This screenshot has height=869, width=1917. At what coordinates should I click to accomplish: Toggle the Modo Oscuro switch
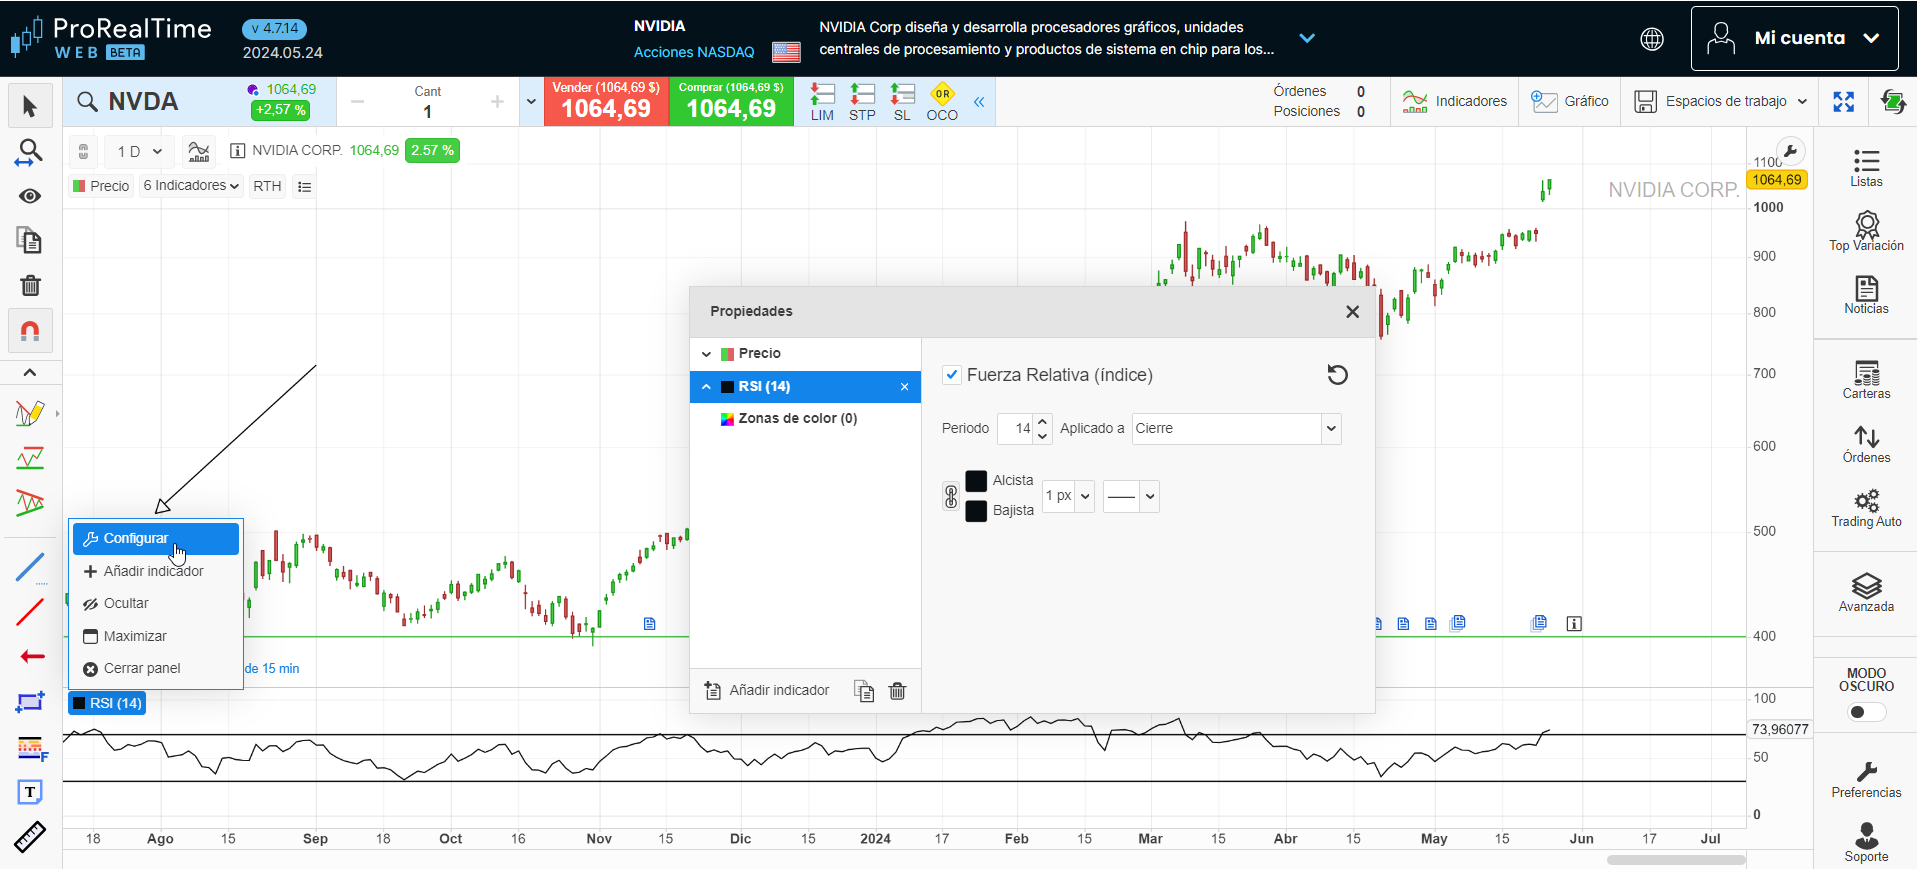[1865, 712]
